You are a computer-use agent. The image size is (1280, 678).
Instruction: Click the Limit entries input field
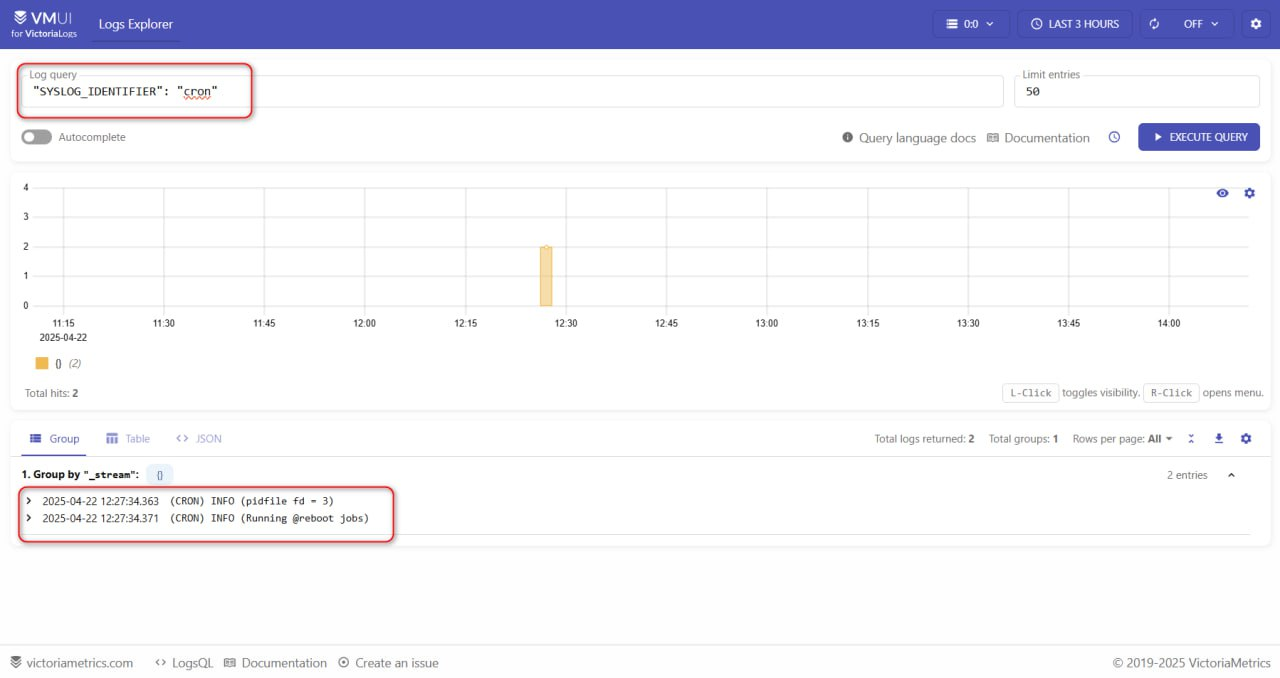[x=1136, y=91]
